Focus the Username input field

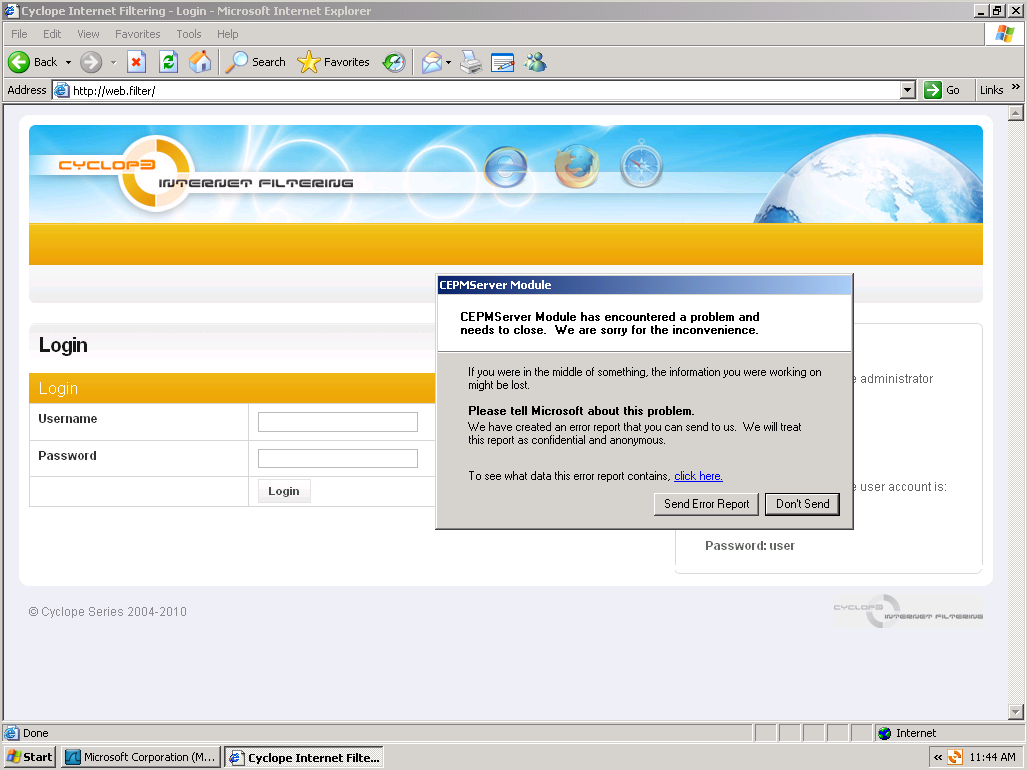tap(337, 422)
